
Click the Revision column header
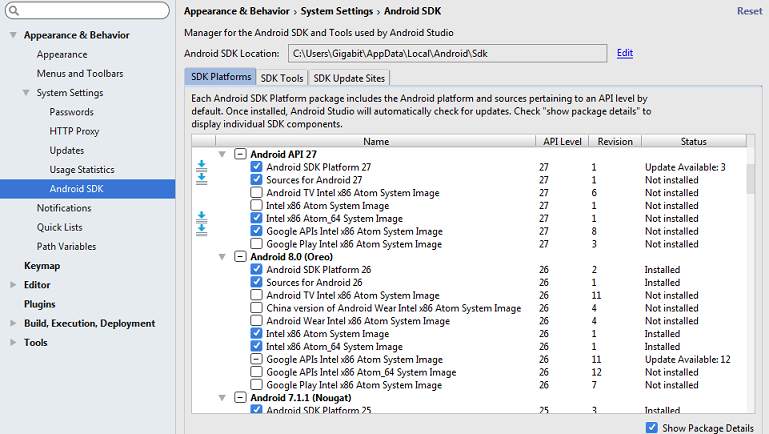(615, 141)
